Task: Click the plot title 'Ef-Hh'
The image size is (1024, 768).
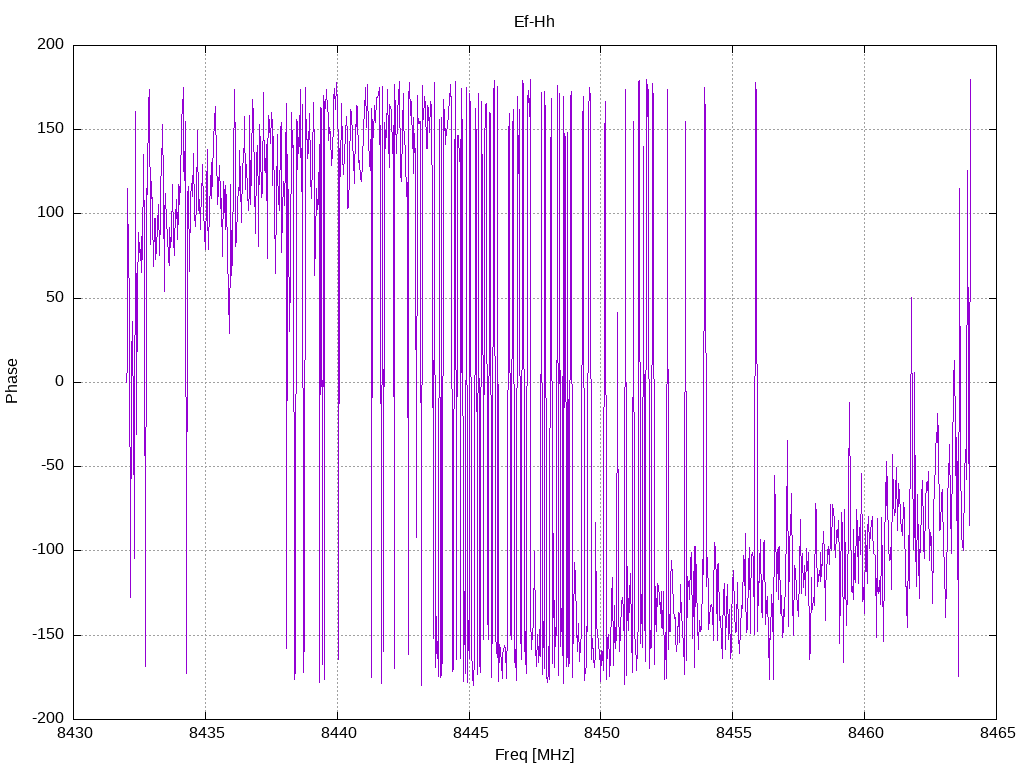Action: (x=534, y=22)
